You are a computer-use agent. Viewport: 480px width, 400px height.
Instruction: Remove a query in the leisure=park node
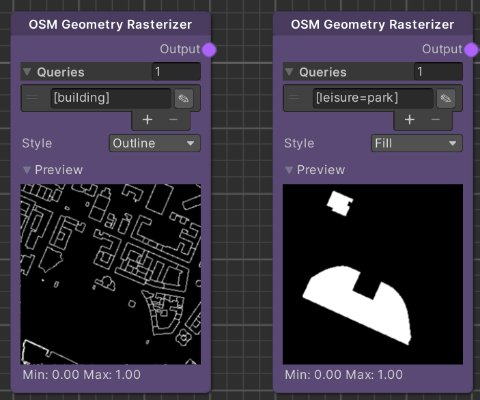tap(436, 120)
